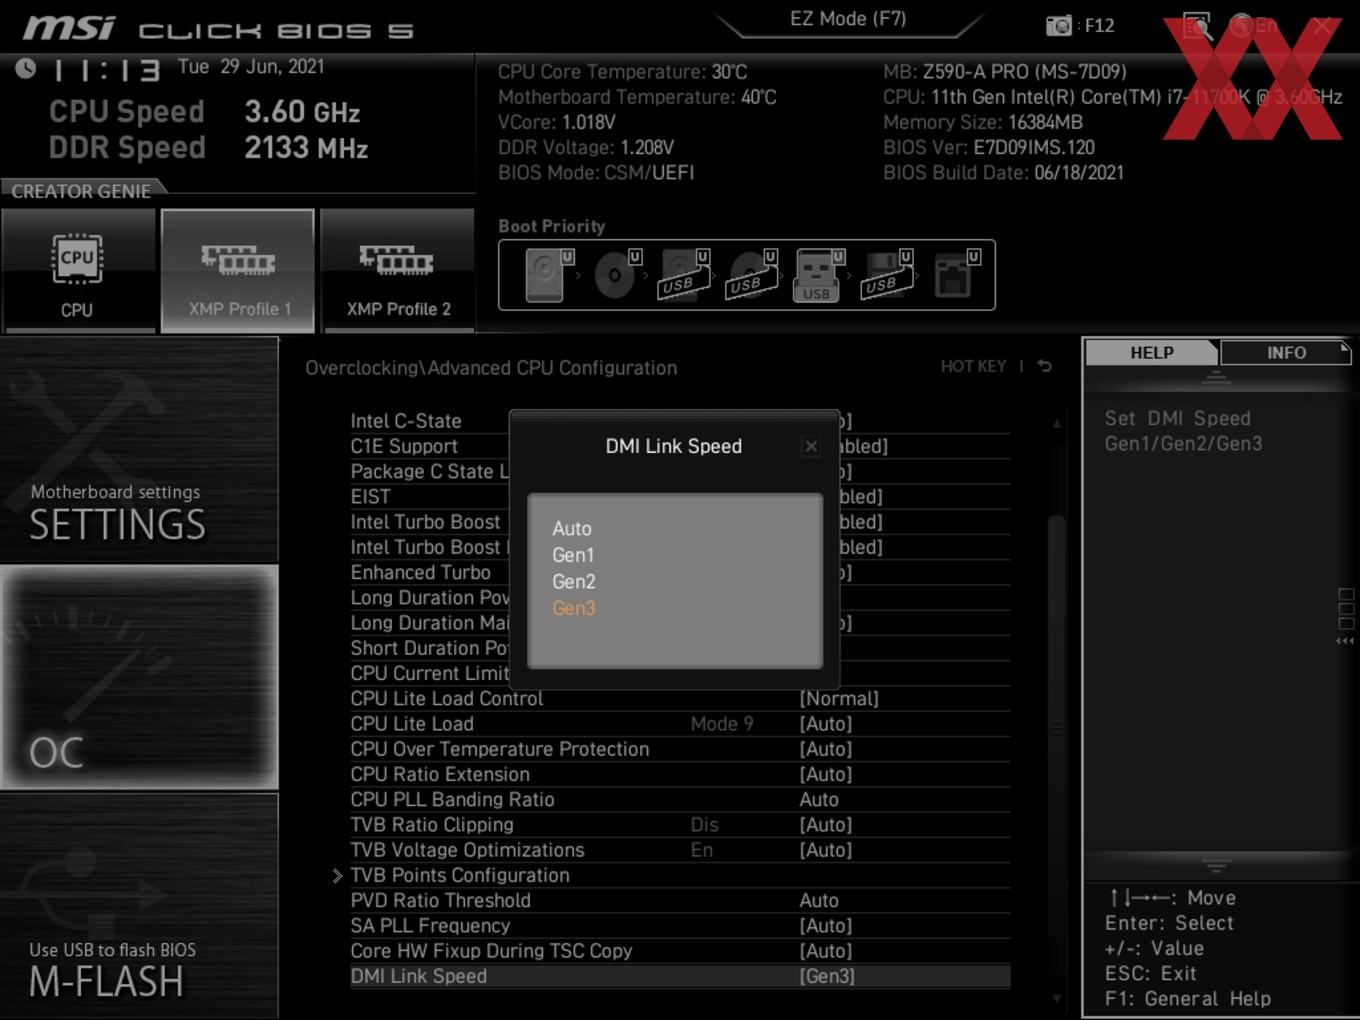Viewport: 1360px width, 1020px height.
Task: Open DMI Link Speed [Gen3] value
Action: click(x=827, y=976)
